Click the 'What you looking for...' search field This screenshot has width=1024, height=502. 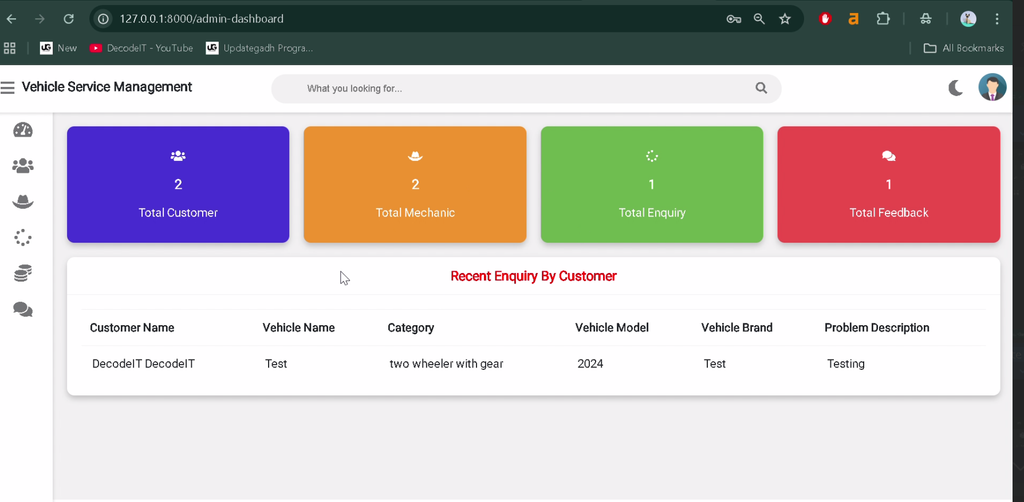point(526,88)
